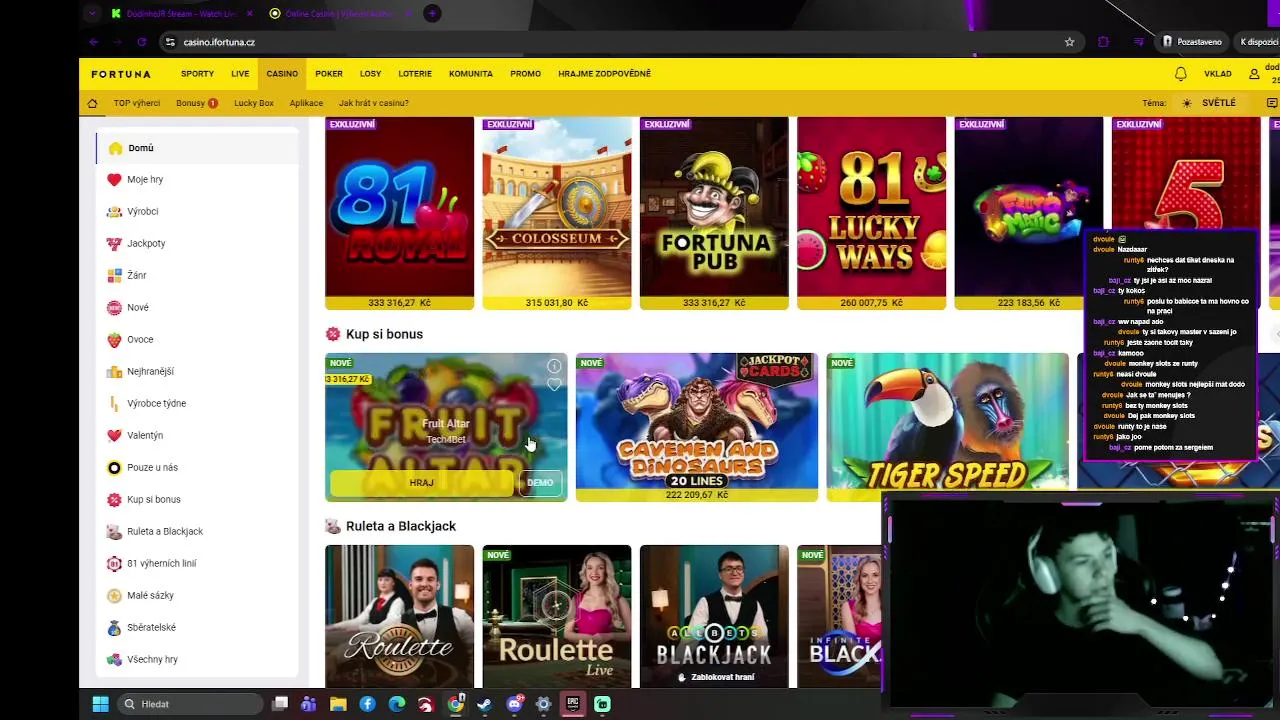
Task: Open the Jackpoty category
Action: (x=197, y=244)
